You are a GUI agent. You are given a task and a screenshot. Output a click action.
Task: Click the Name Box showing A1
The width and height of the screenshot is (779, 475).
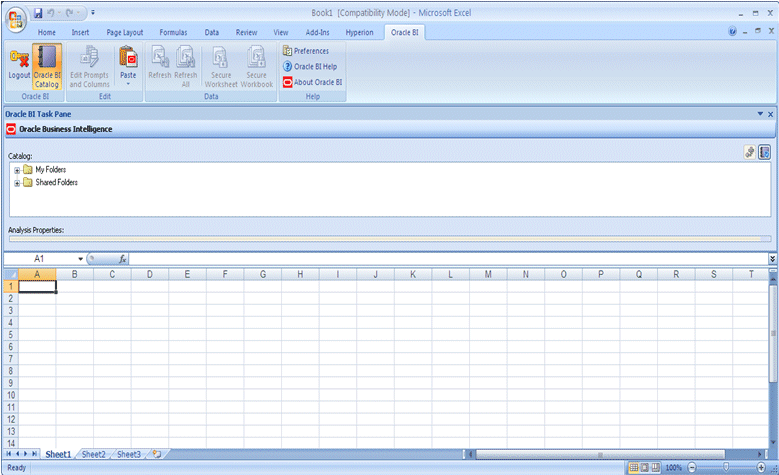click(39, 259)
